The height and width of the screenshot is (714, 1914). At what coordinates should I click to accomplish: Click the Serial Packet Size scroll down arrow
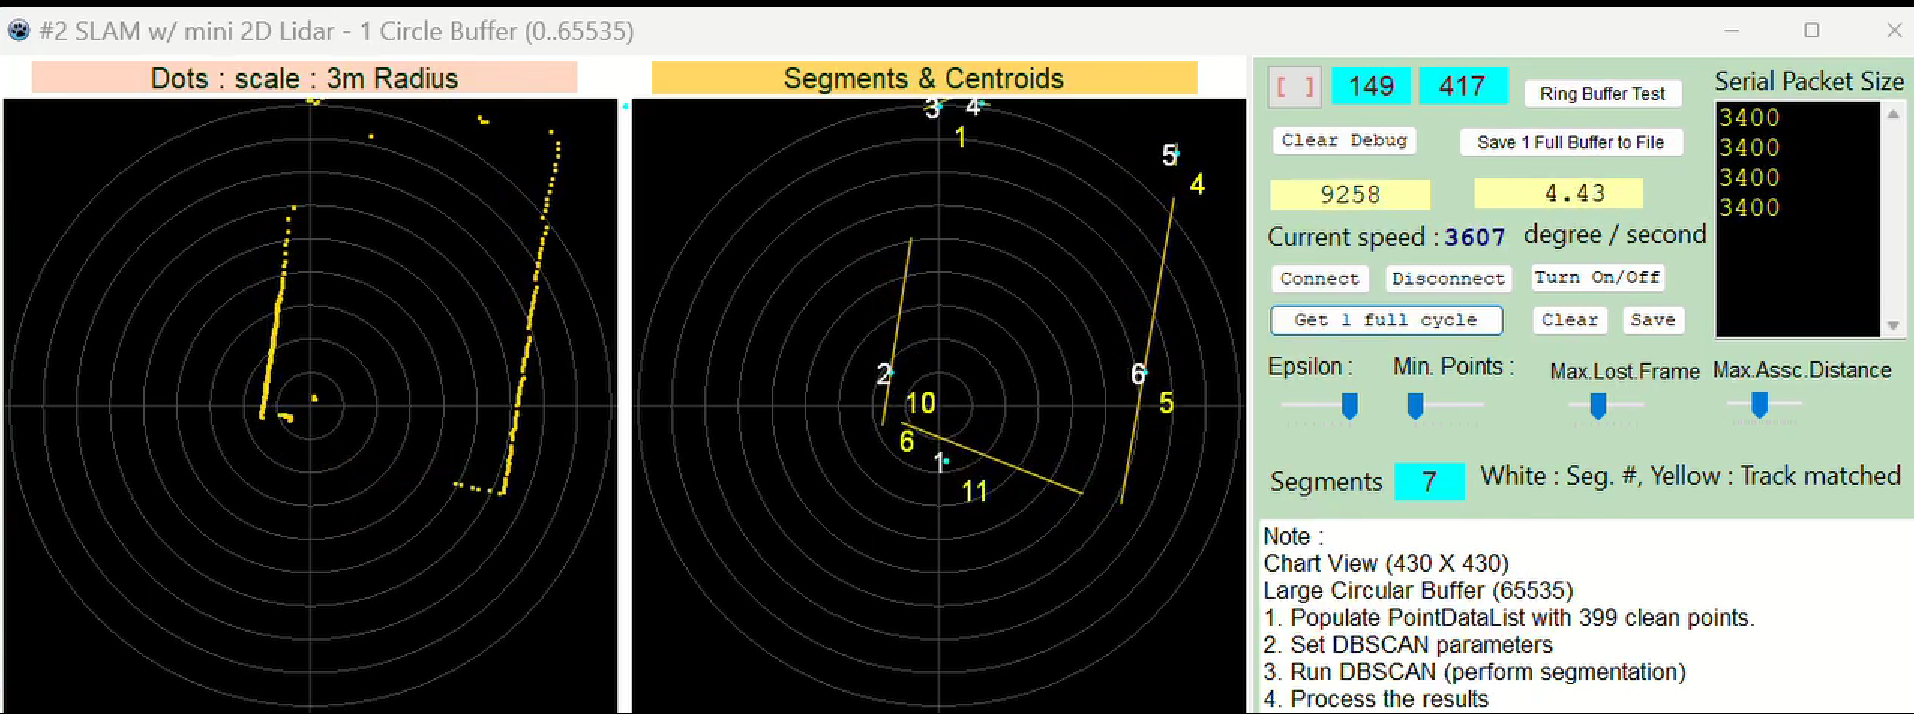(1893, 325)
